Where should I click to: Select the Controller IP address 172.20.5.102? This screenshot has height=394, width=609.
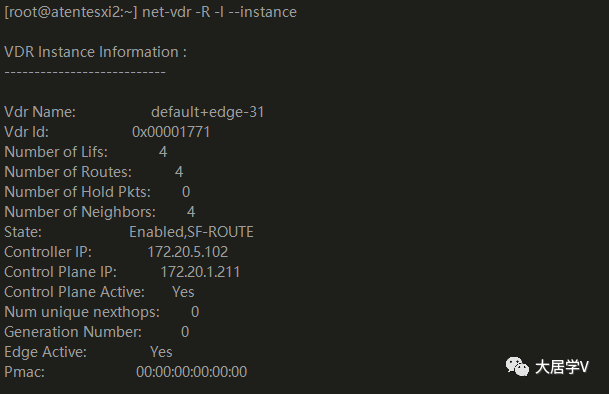[x=188, y=252]
